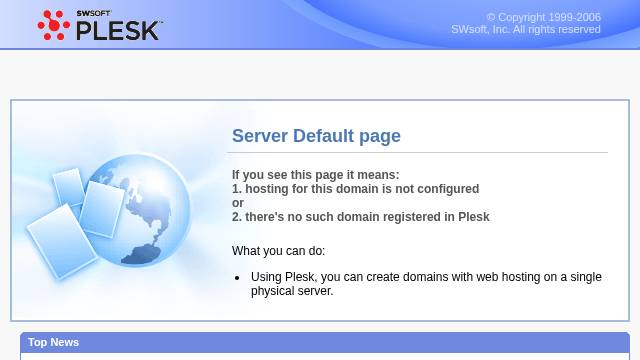The image size is (640, 360).
Task: Click the standalone word 'or' between the reasons
Action: 238,203
